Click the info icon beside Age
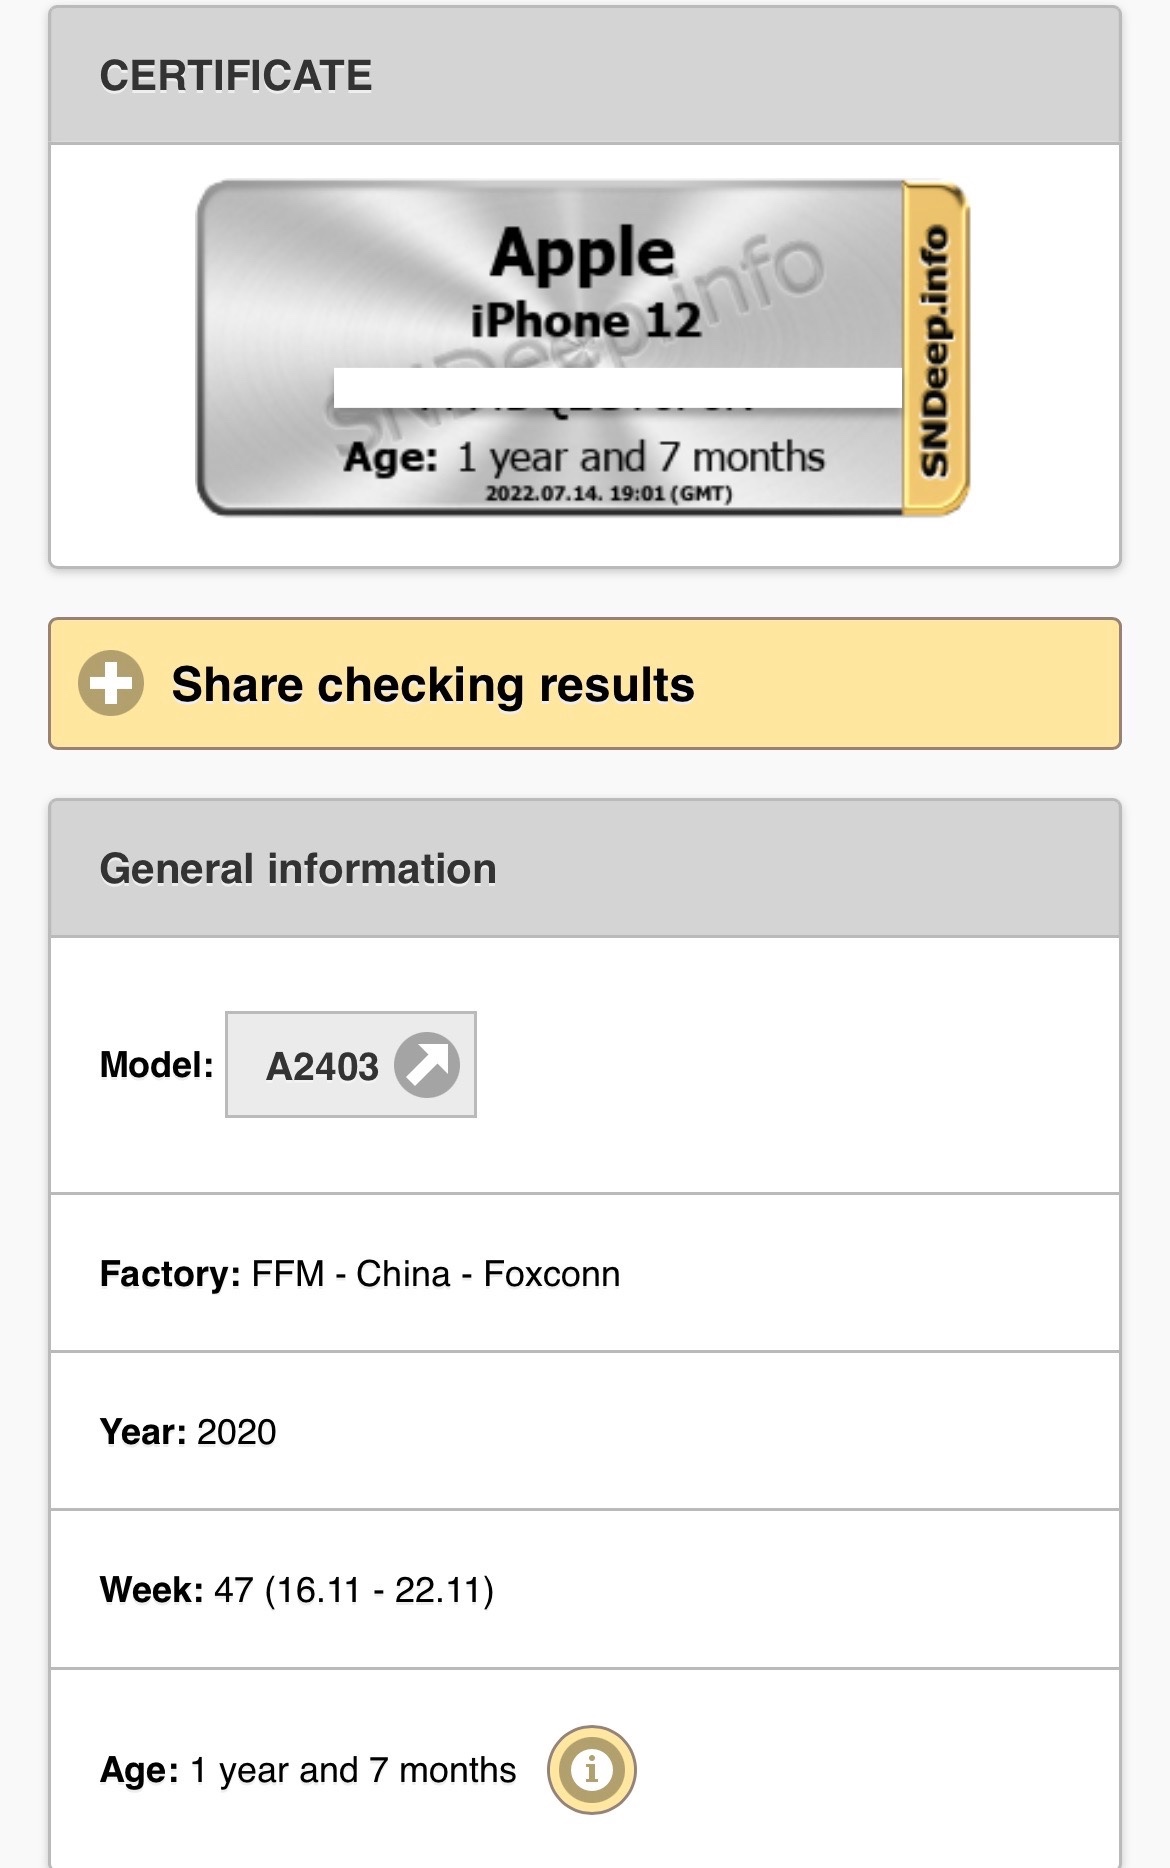Viewport: 1170px width, 1868px height. [591, 1769]
